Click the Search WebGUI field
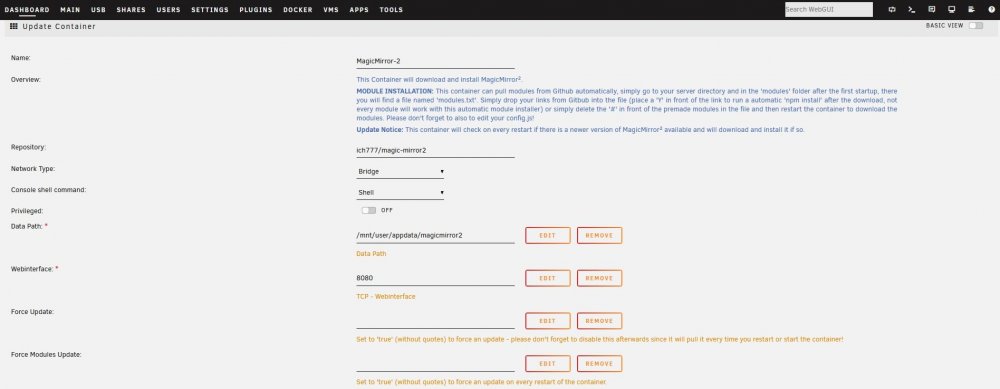This screenshot has width=1000, height=389. tap(828, 10)
